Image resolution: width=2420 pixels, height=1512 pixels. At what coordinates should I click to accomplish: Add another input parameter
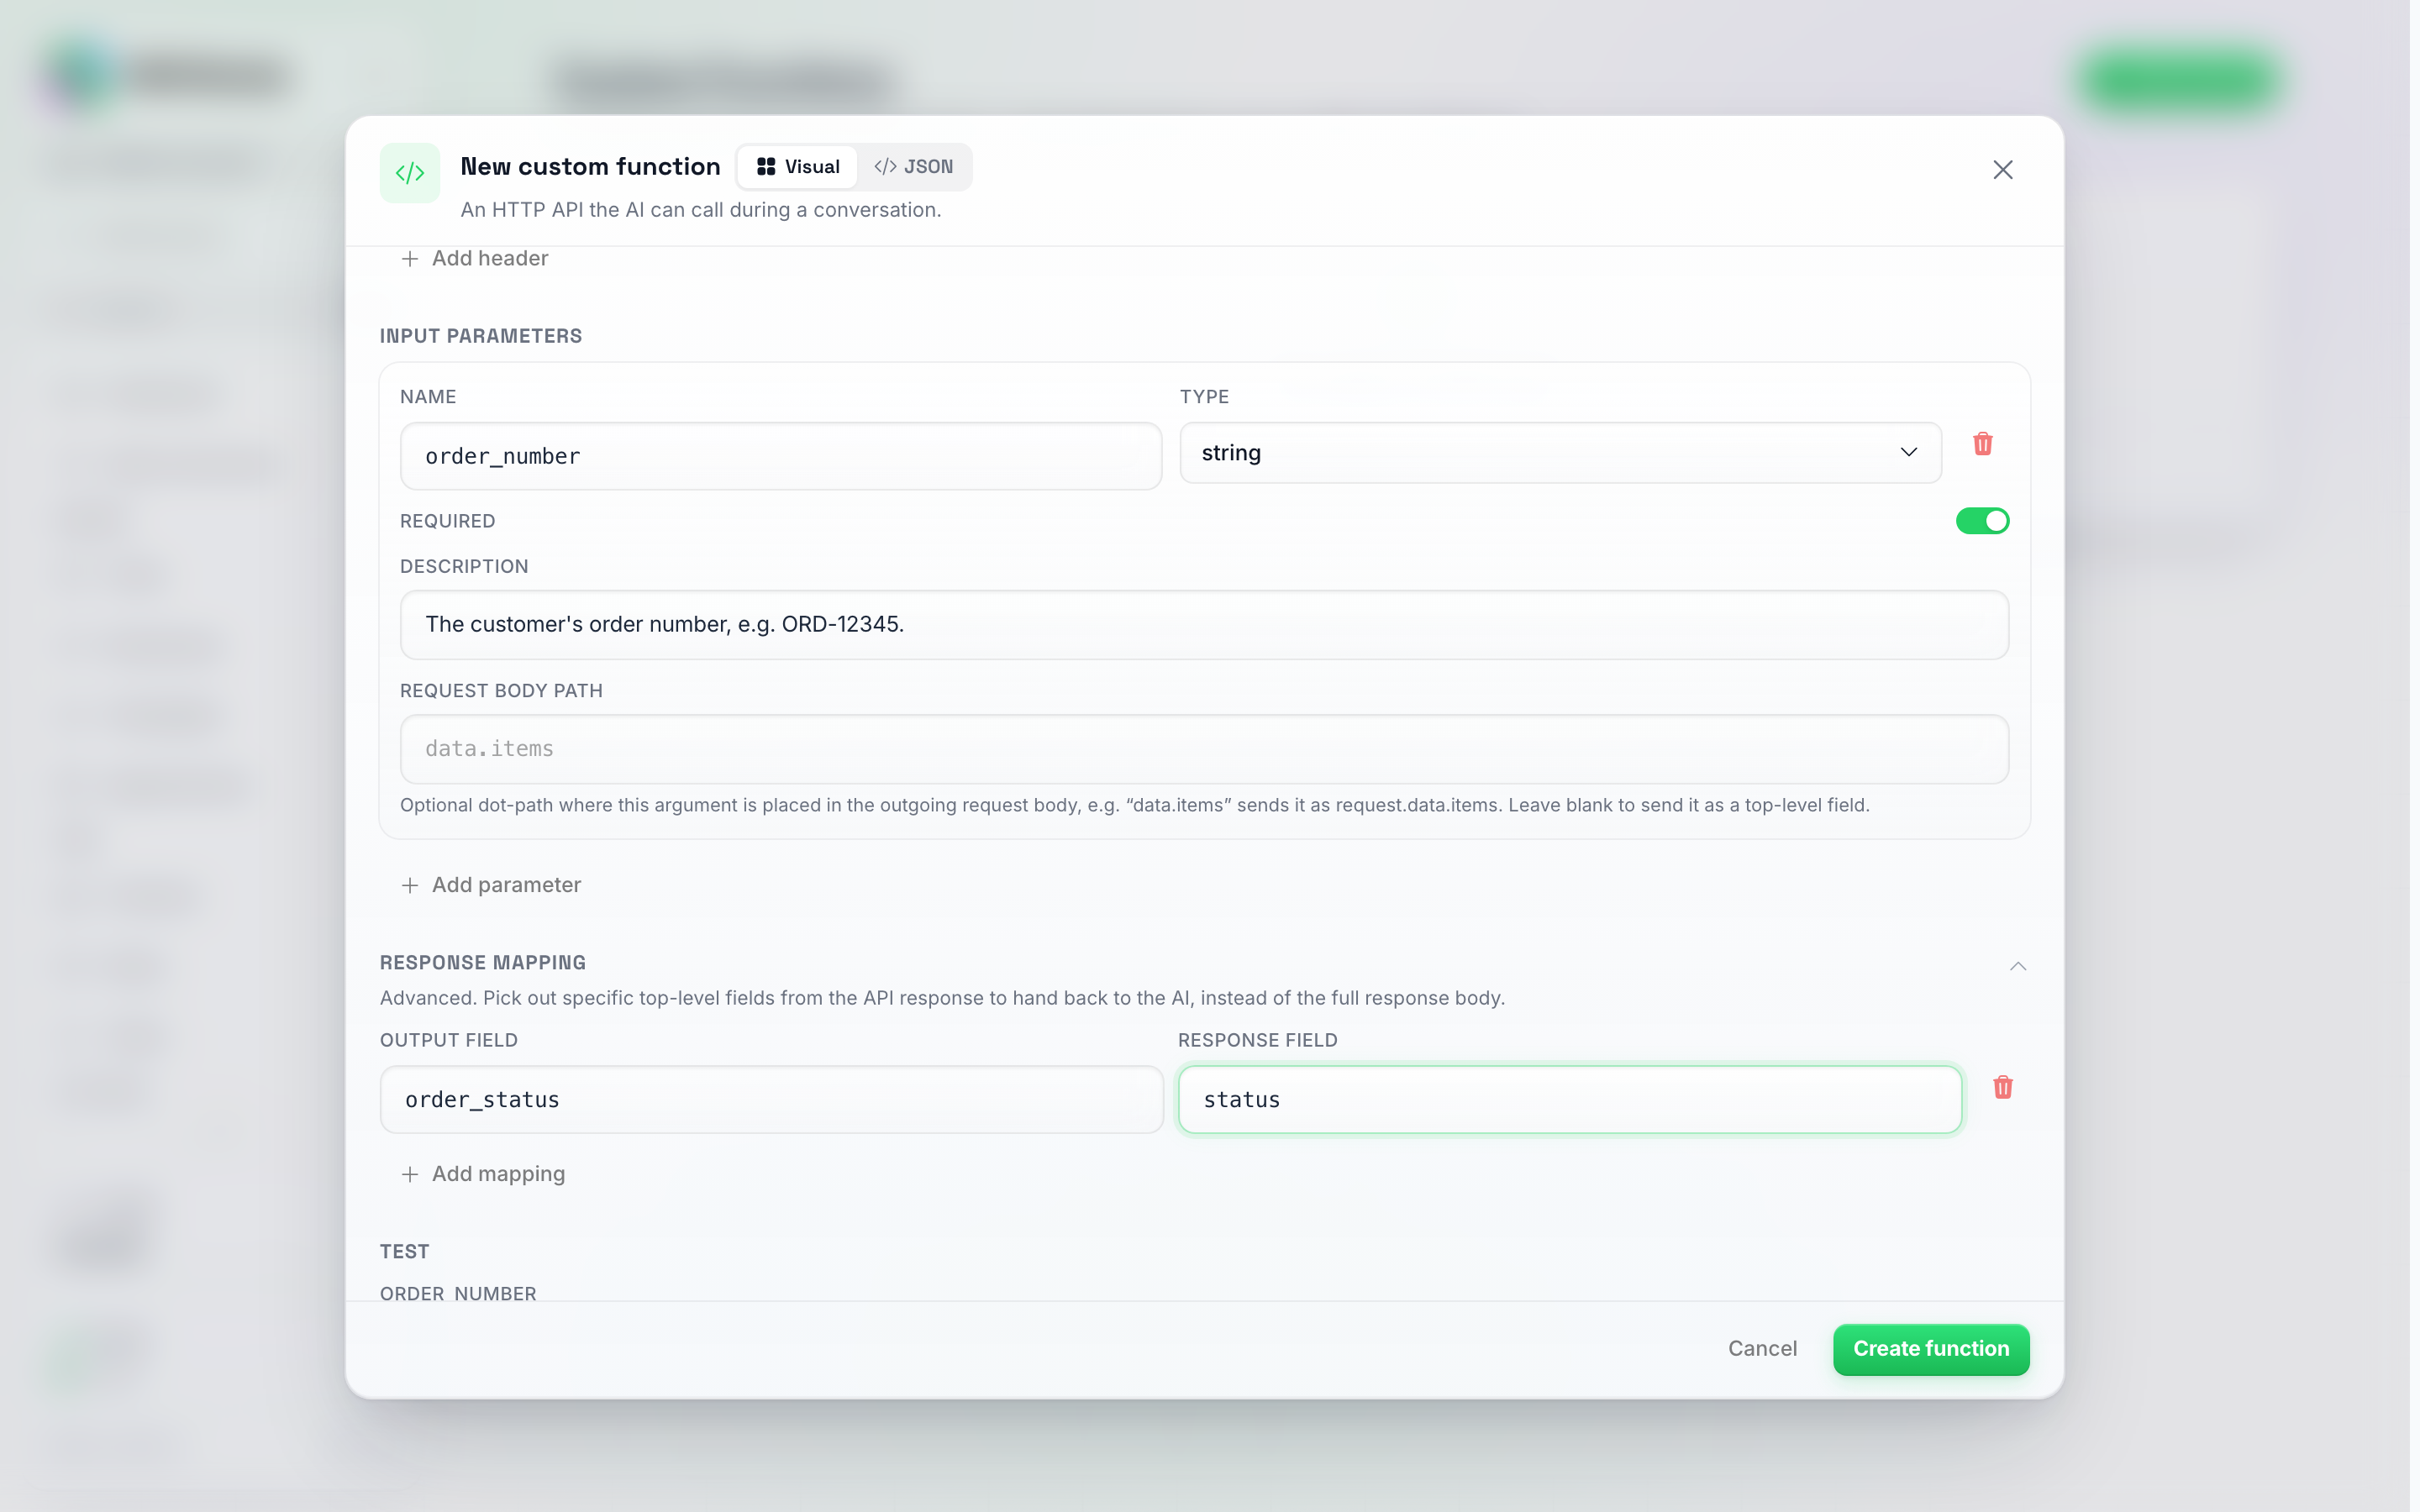coord(491,885)
